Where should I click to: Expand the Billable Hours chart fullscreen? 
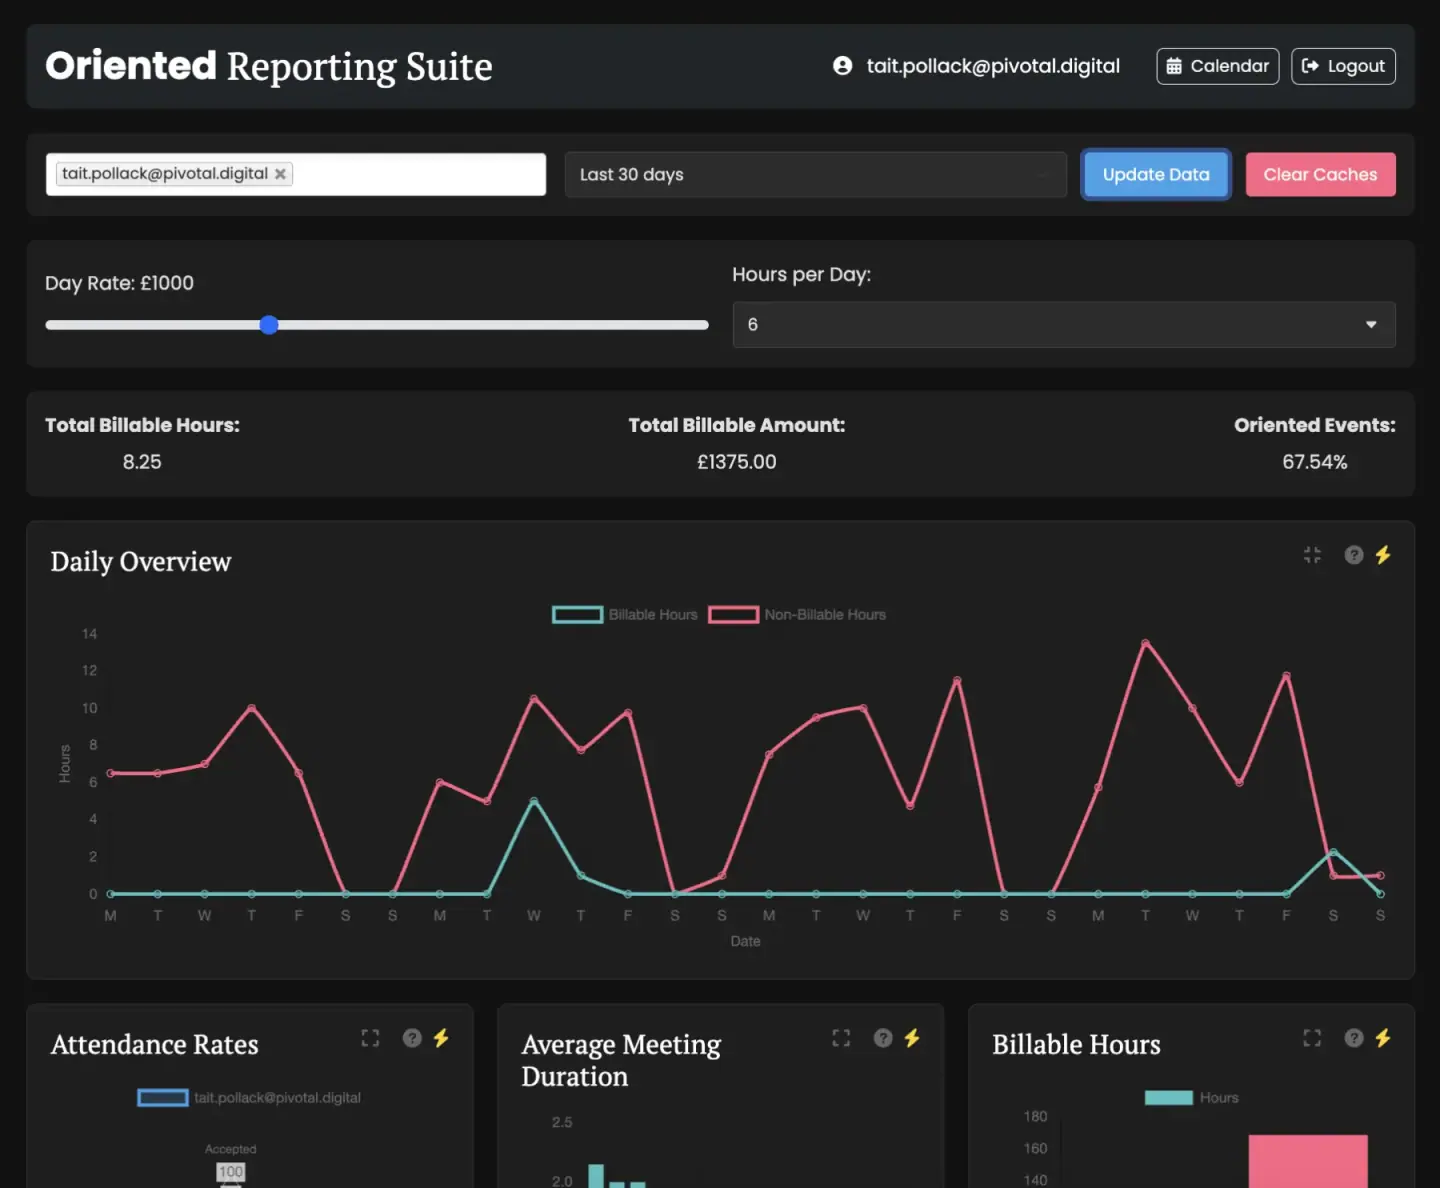[x=1312, y=1038]
